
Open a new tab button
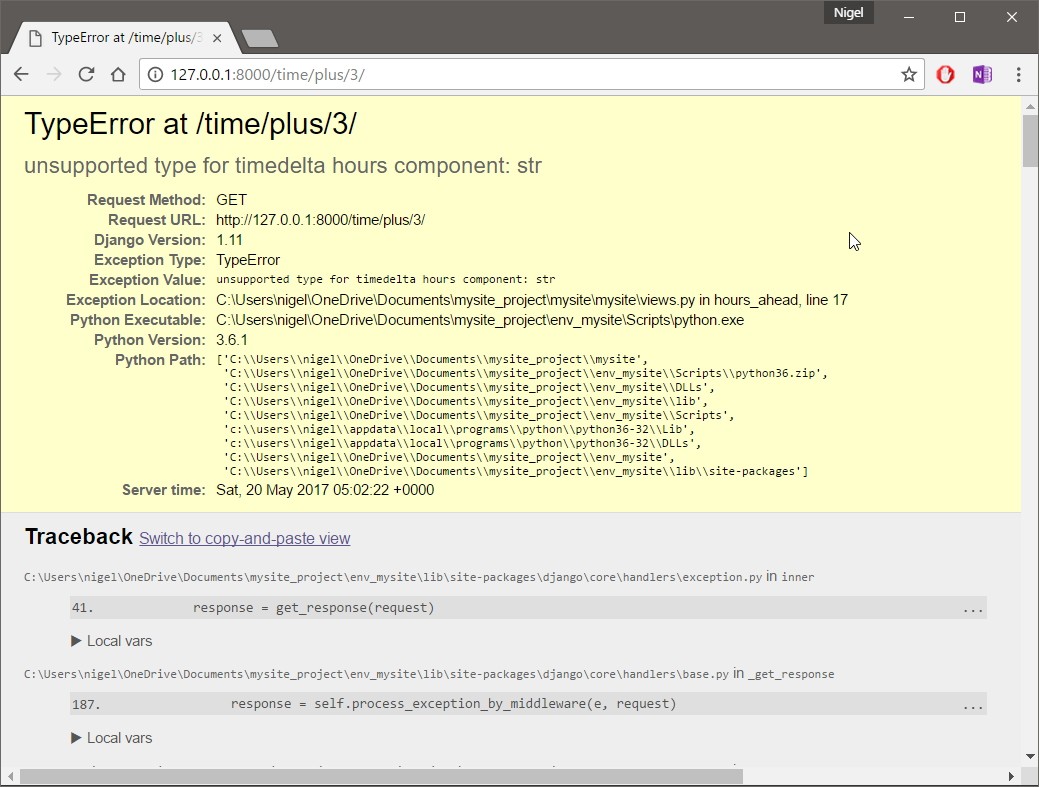(260, 39)
